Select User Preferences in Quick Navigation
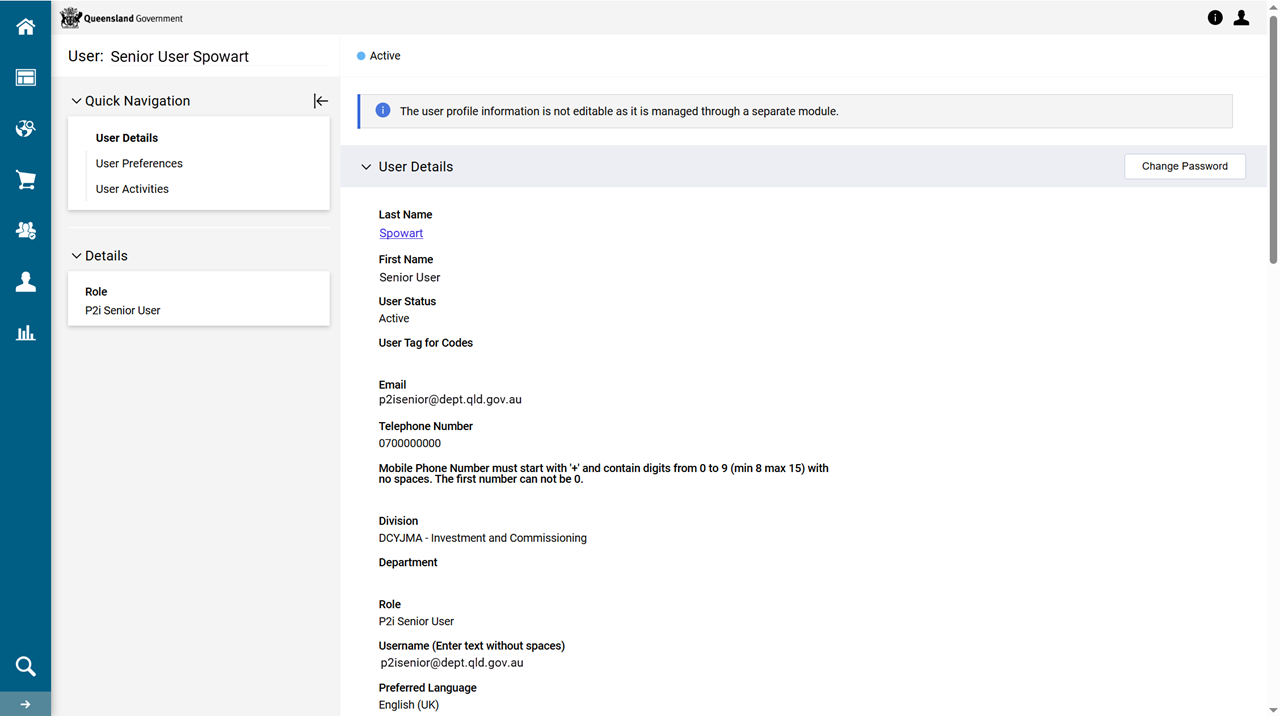 [x=139, y=163]
